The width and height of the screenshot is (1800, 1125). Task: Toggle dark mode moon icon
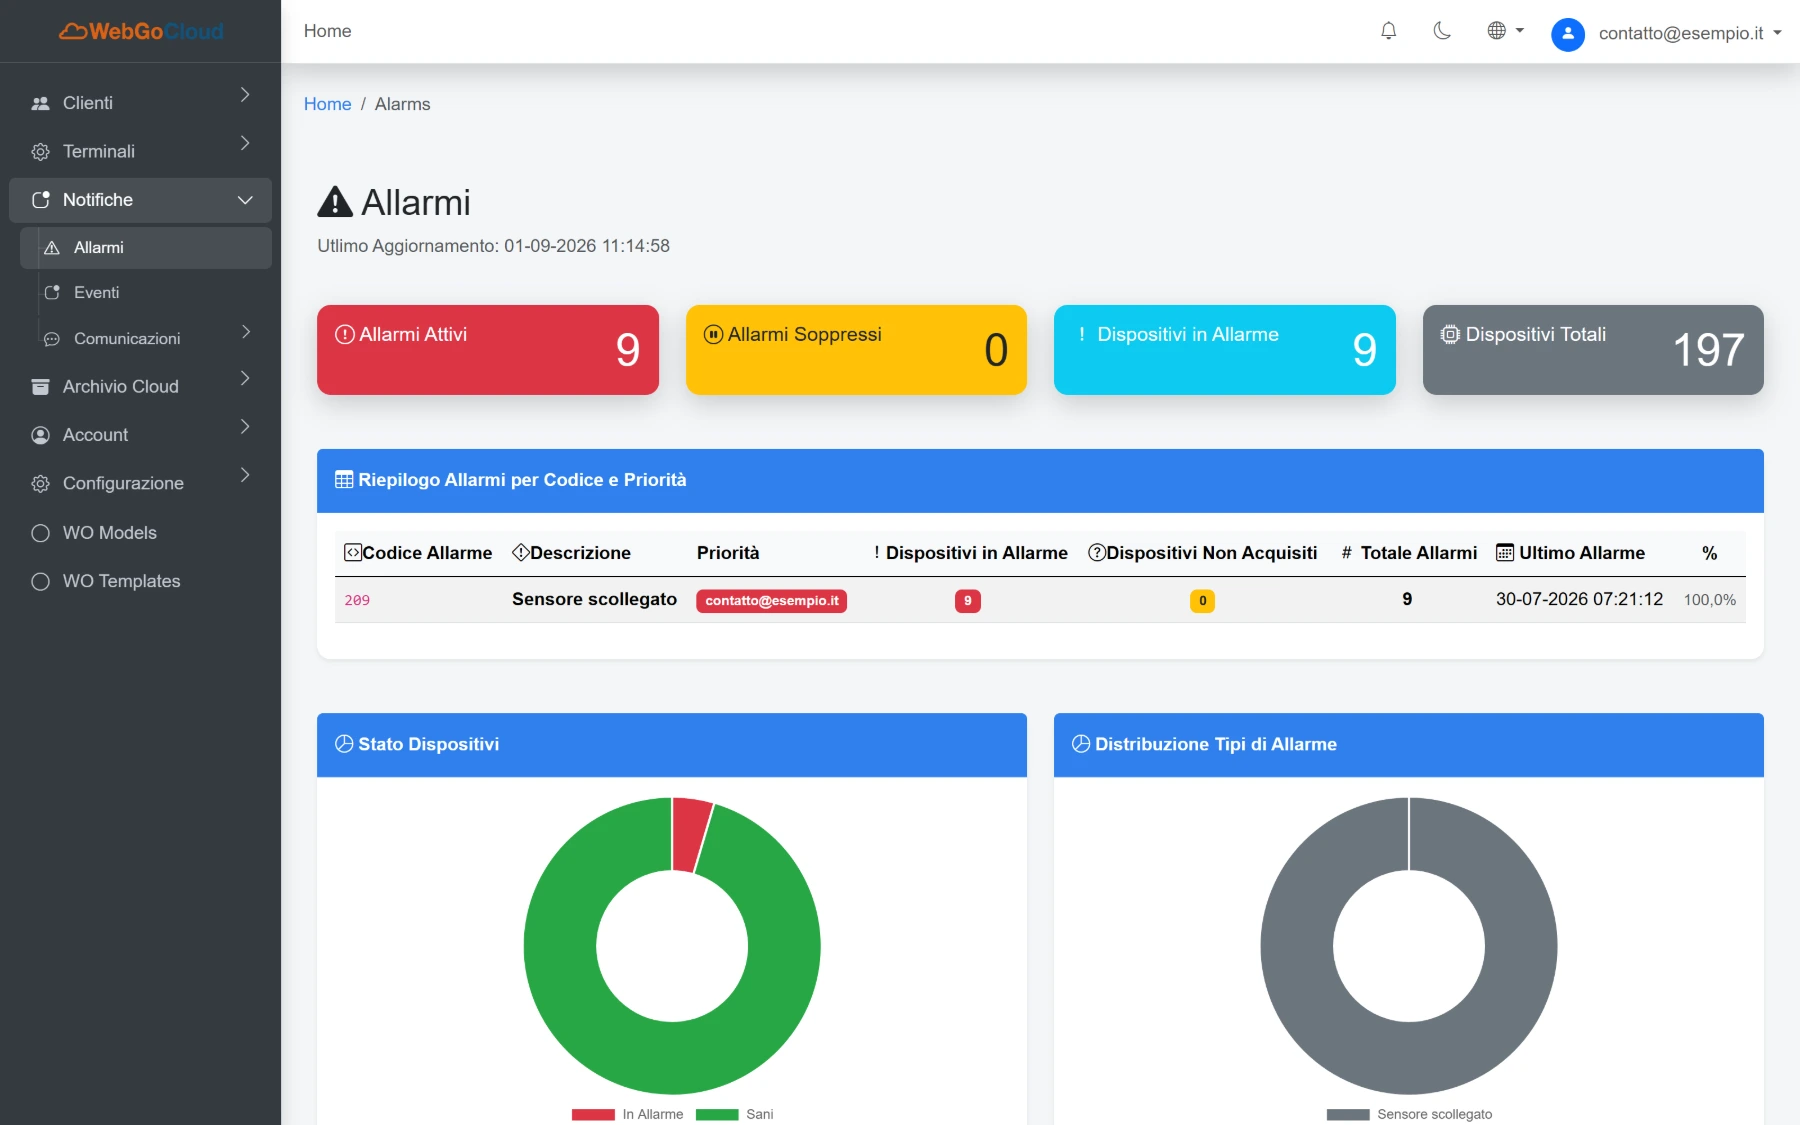(1442, 31)
